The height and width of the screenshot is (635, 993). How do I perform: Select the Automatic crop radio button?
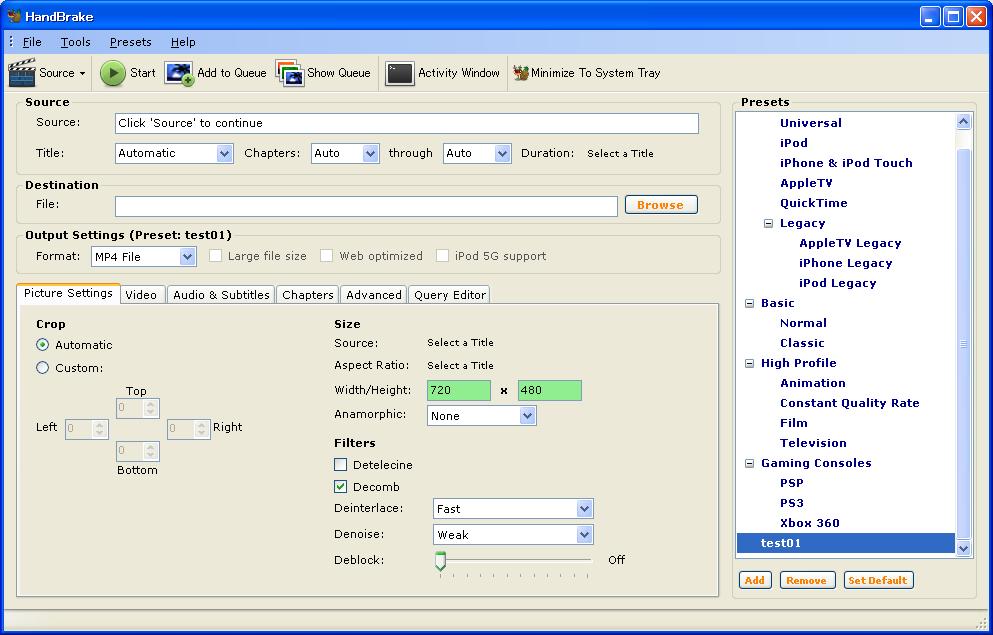click(x=42, y=345)
